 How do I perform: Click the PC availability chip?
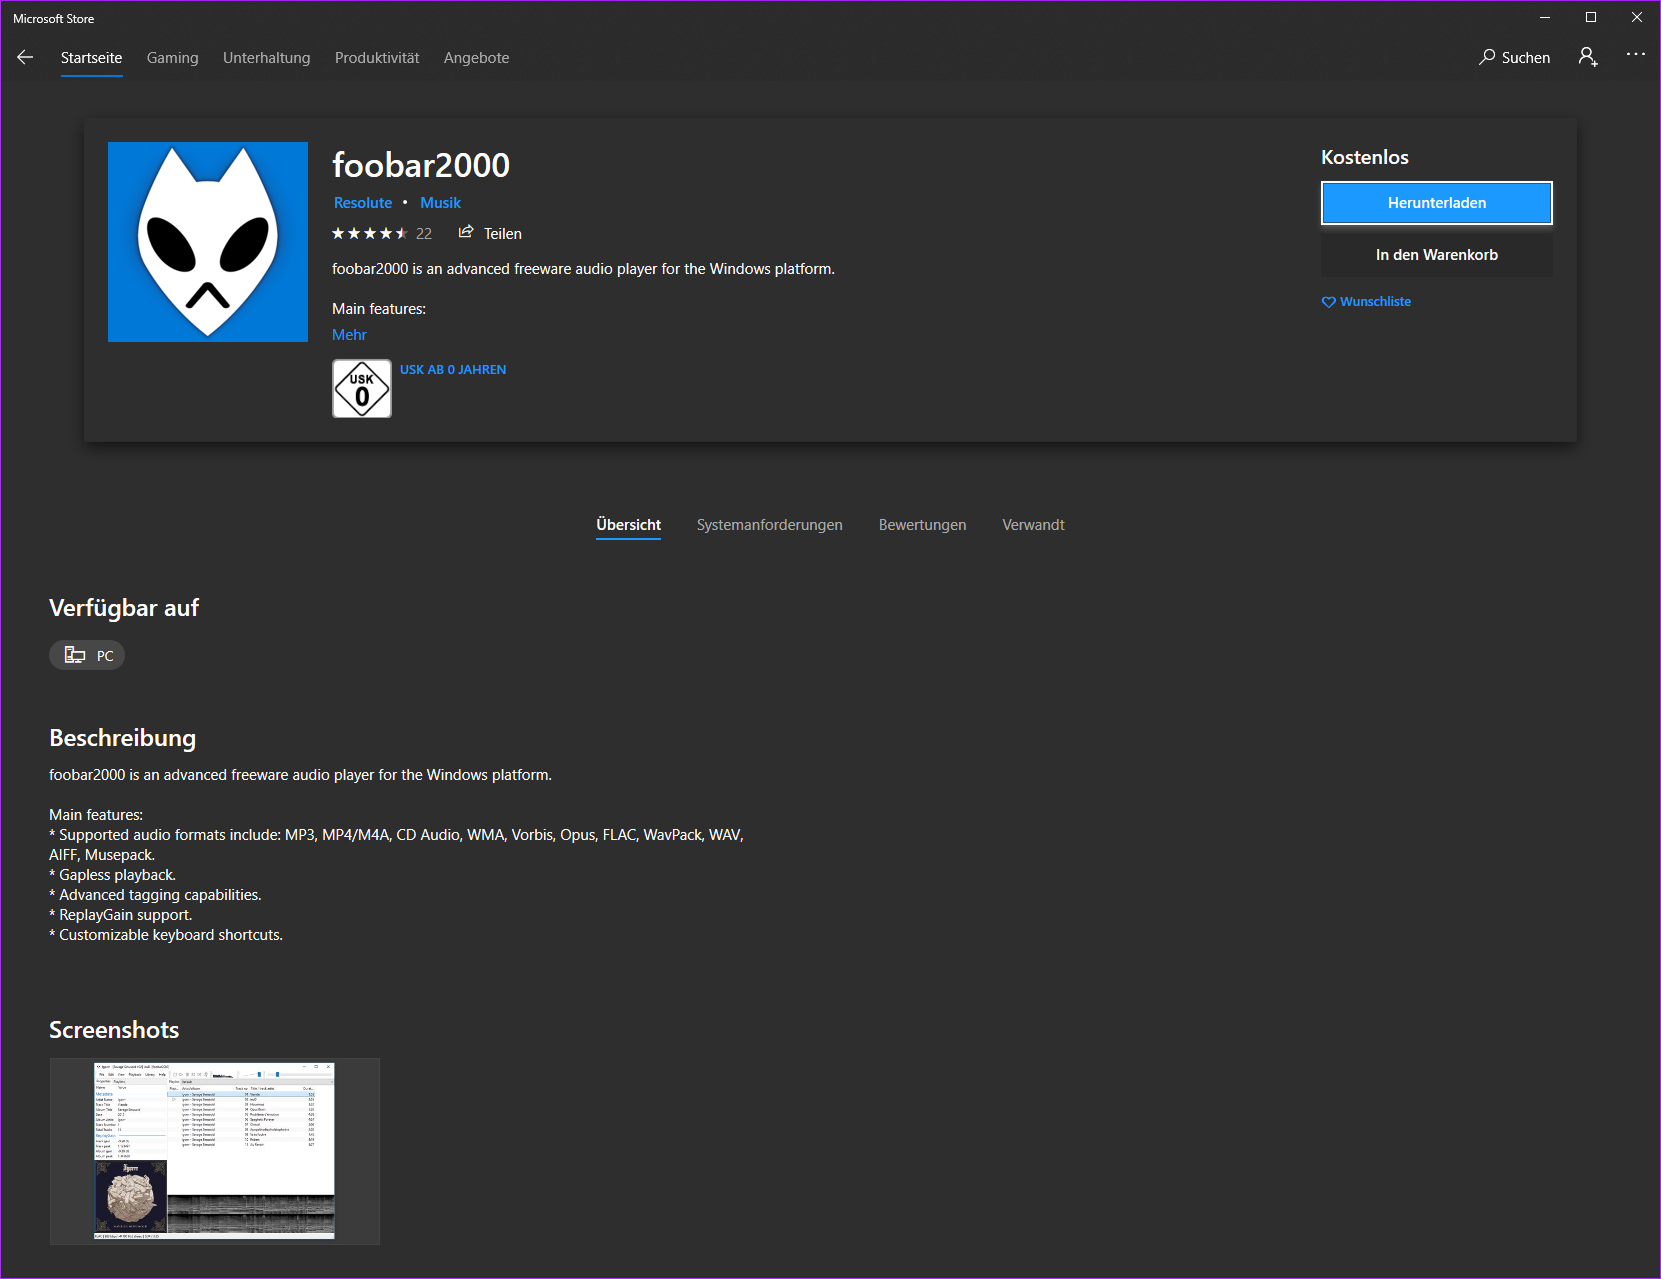[87, 655]
